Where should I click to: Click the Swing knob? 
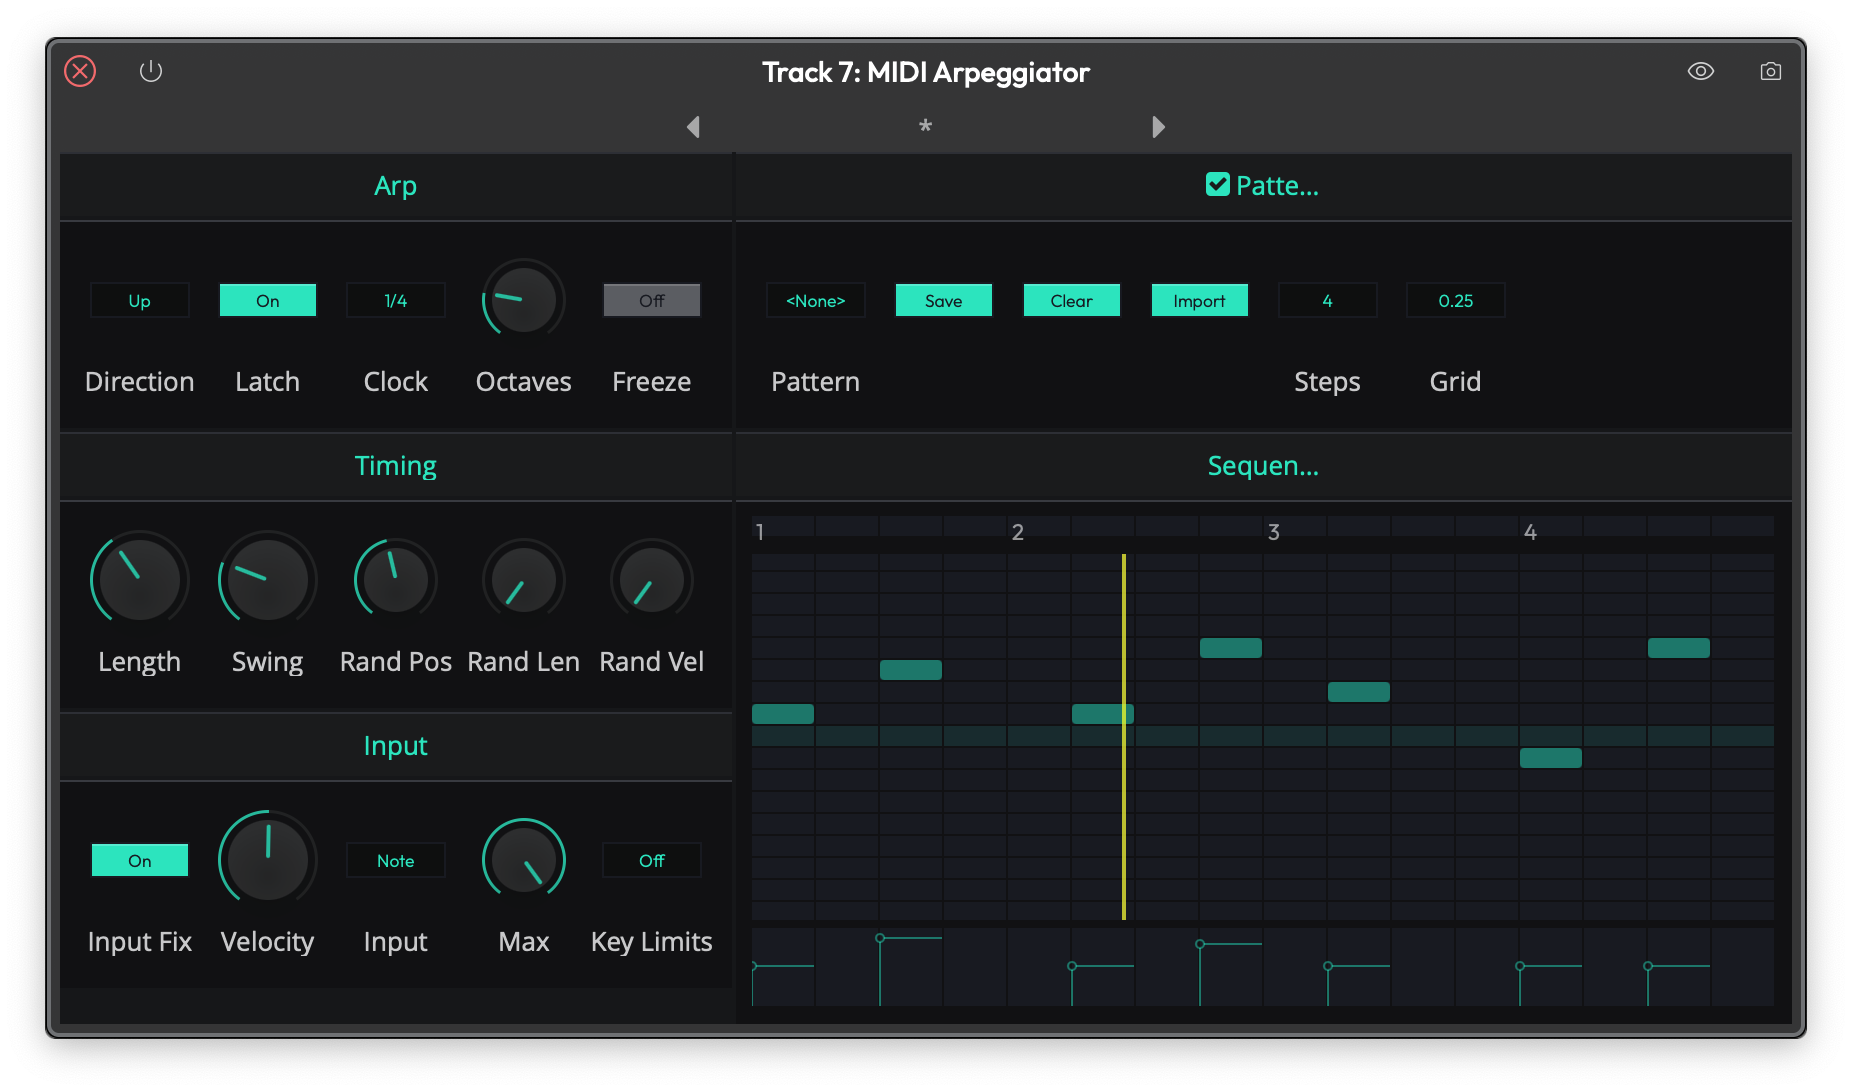point(268,580)
